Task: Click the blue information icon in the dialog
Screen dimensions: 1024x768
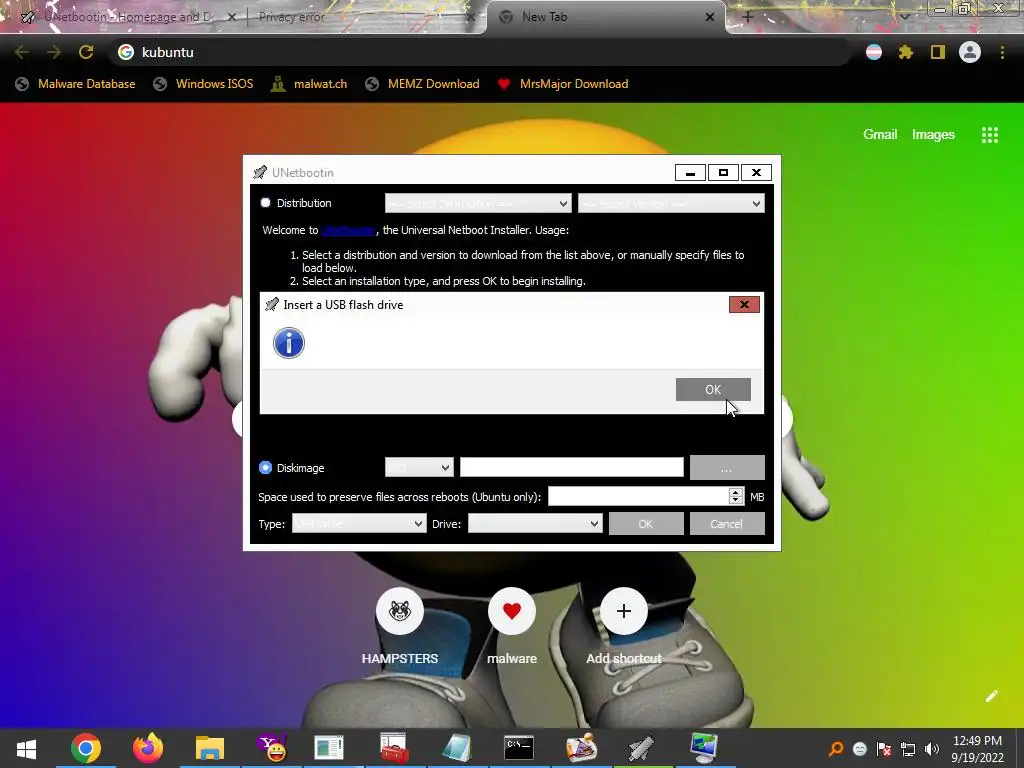Action: (x=289, y=343)
